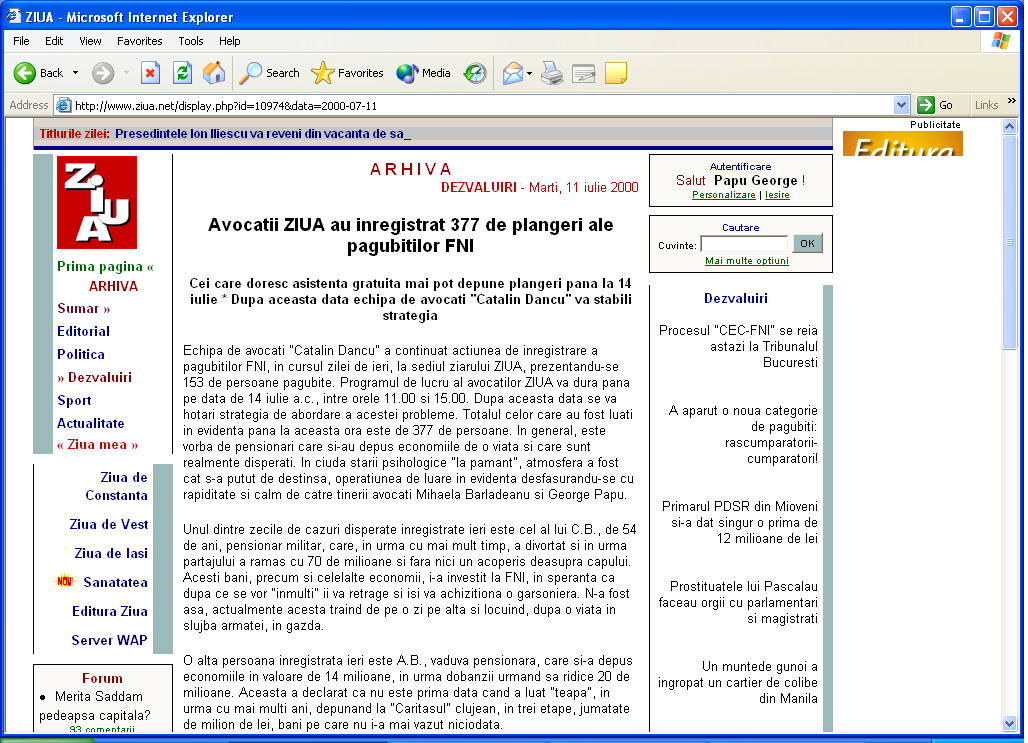Open the View menu

pos(90,41)
